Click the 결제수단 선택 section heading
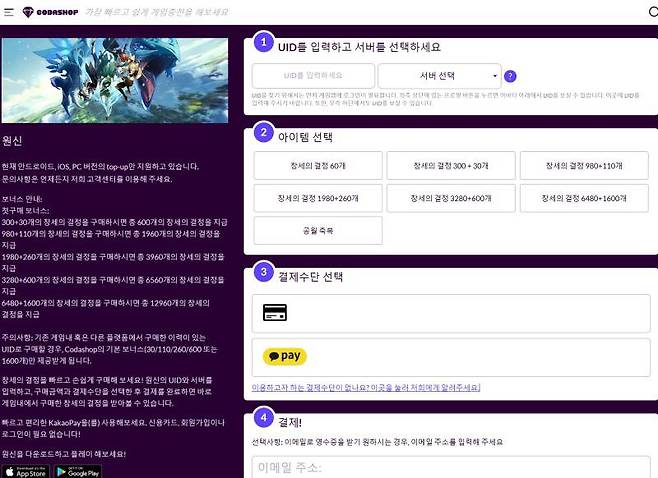 [311, 277]
